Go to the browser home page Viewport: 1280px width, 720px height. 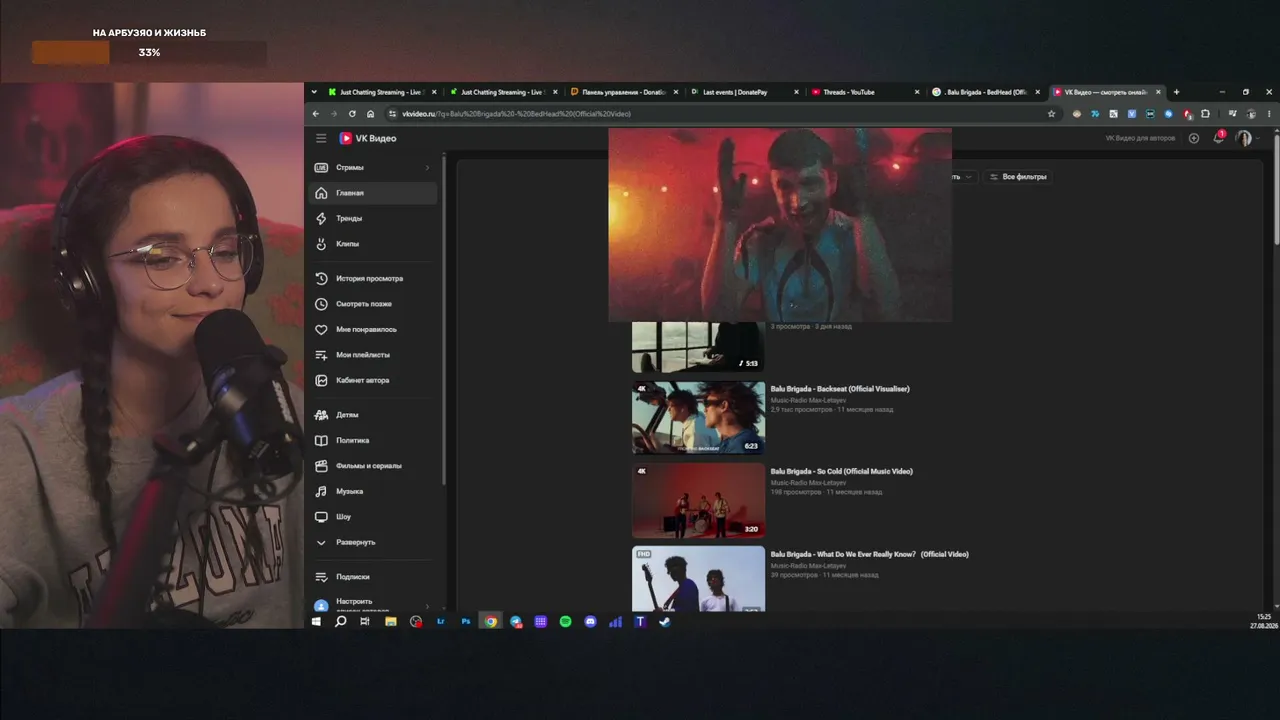point(370,114)
